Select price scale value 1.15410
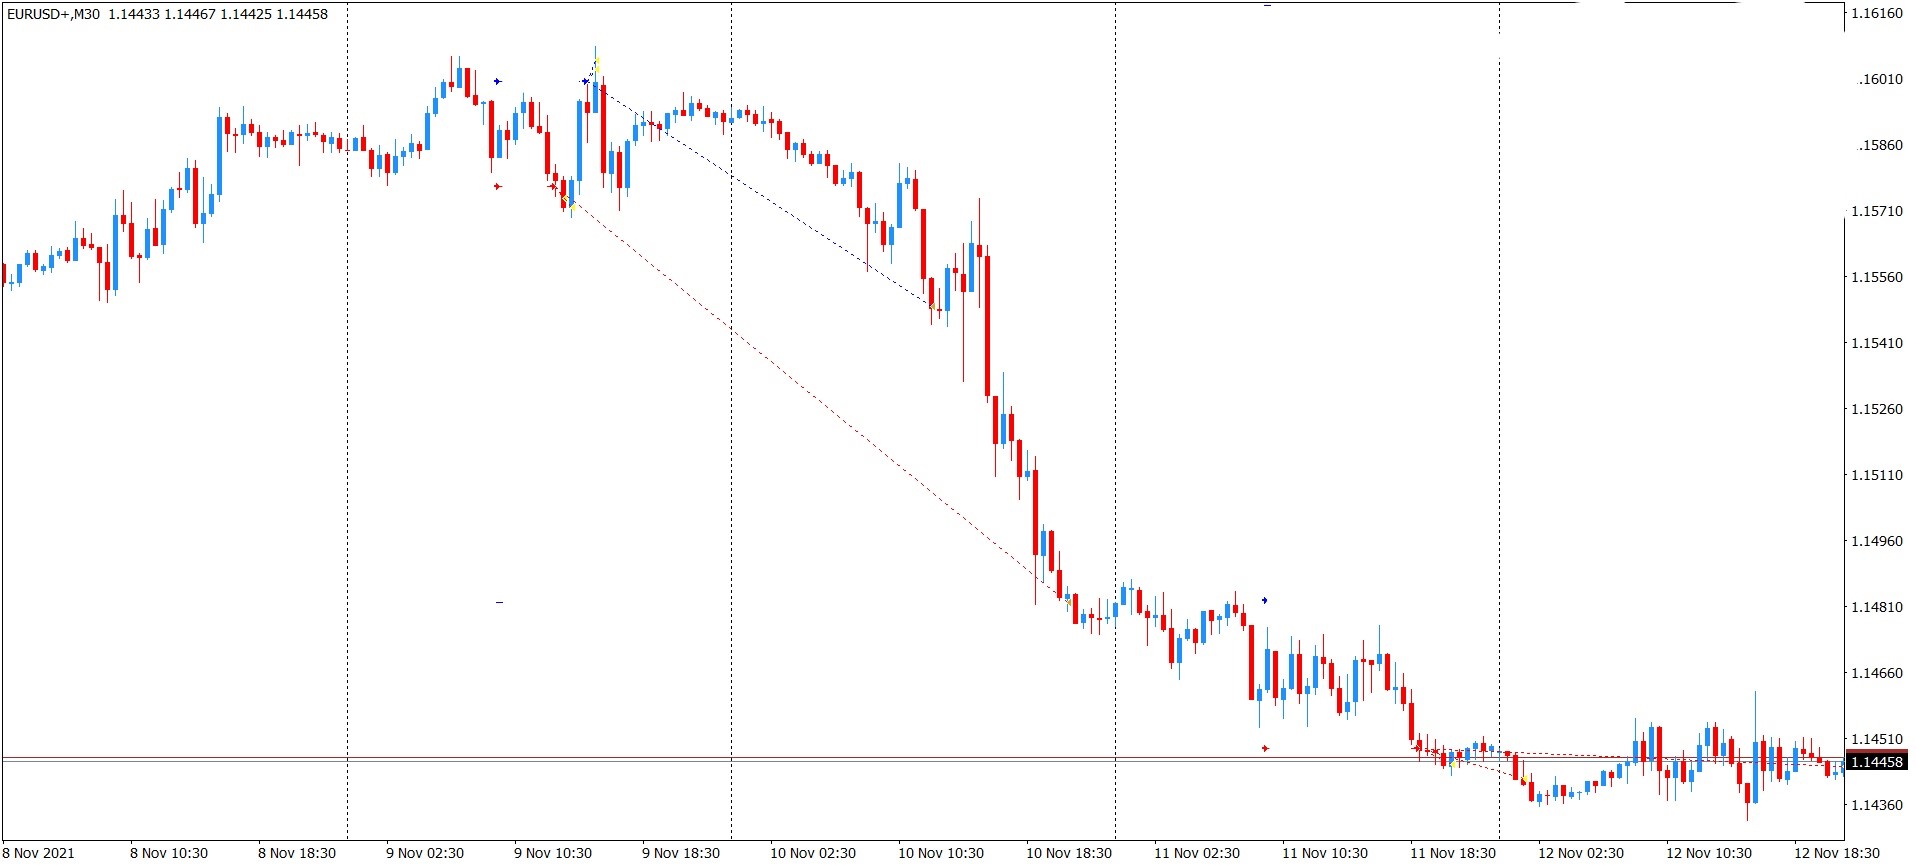Viewport: 1916px width, 866px height. coord(1877,343)
